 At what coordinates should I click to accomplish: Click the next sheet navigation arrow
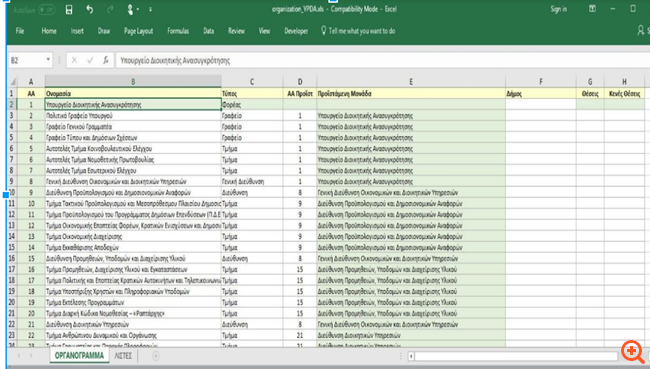pyautogui.click(x=31, y=356)
